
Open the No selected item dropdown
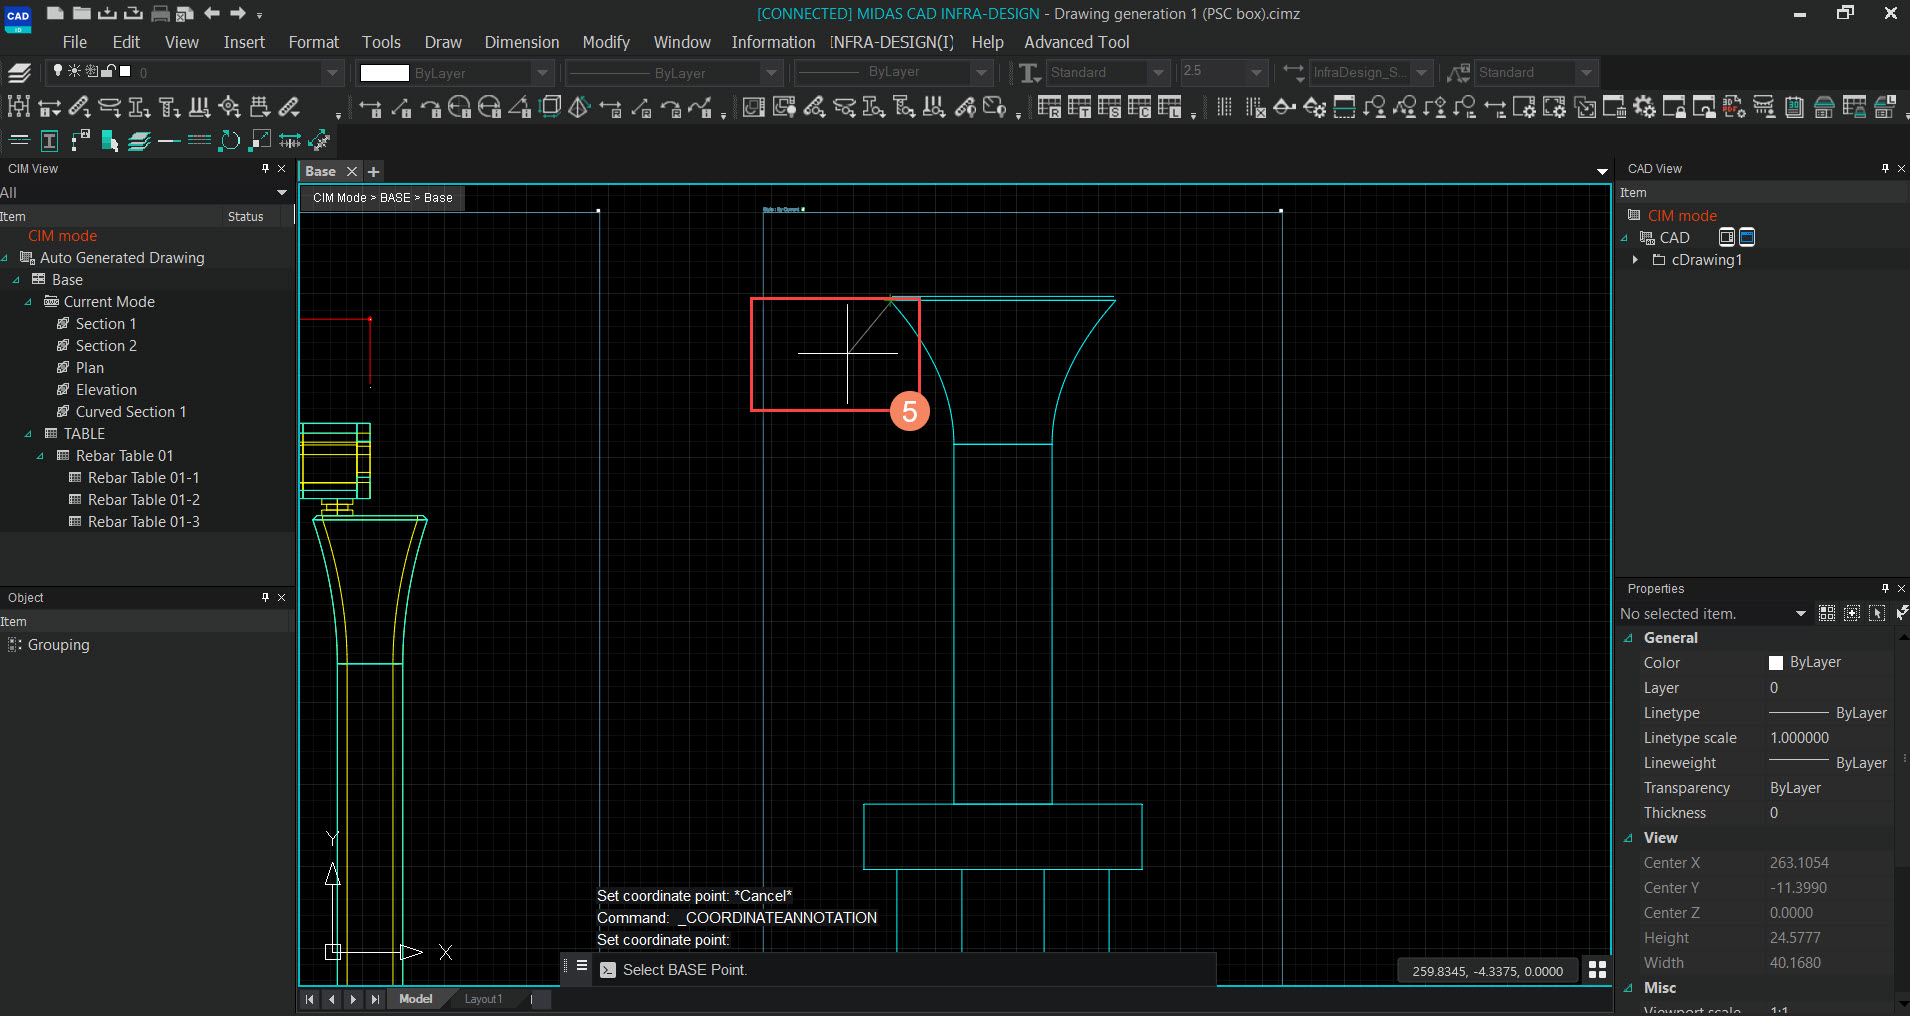point(1800,613)
